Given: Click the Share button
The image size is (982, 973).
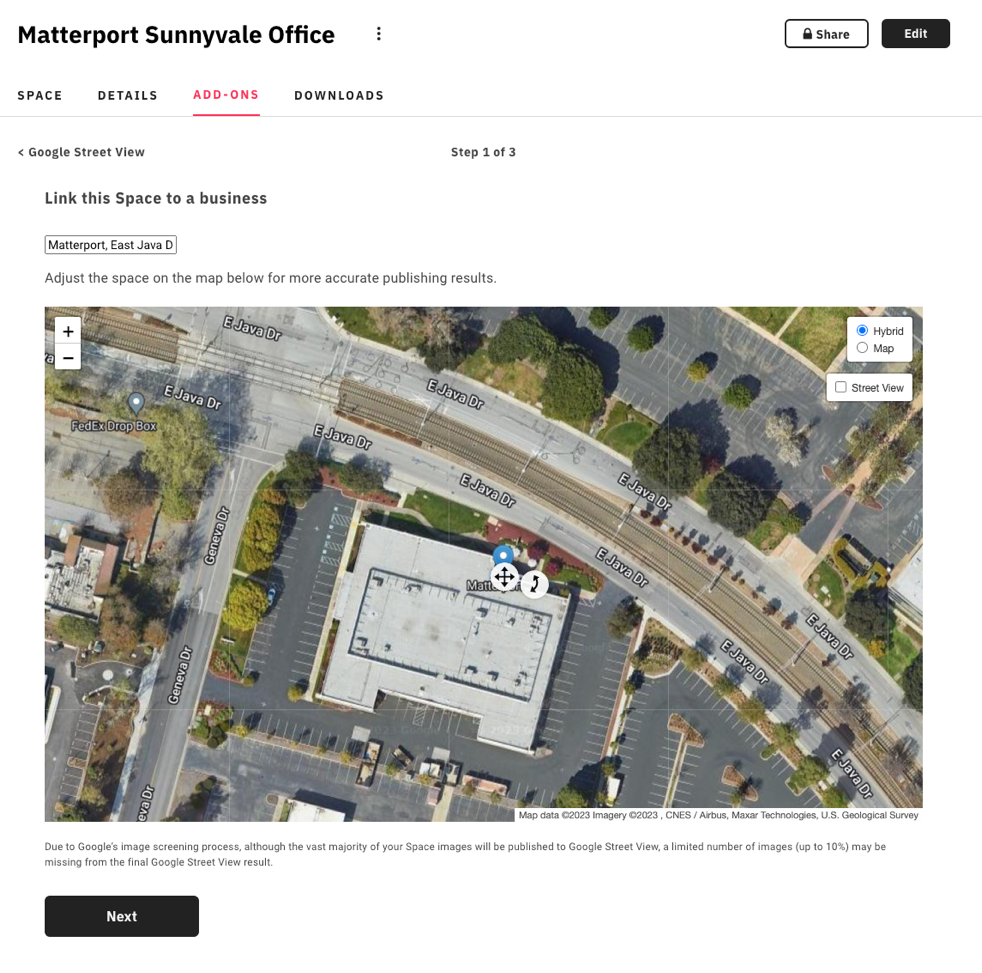Looking at the screenshot, I should coord(826,33).
